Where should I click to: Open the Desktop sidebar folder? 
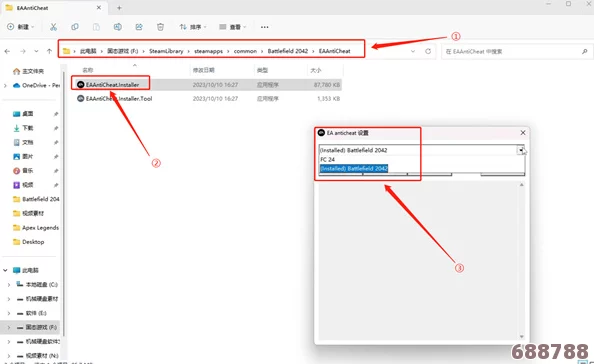click(x=29, y=242)
